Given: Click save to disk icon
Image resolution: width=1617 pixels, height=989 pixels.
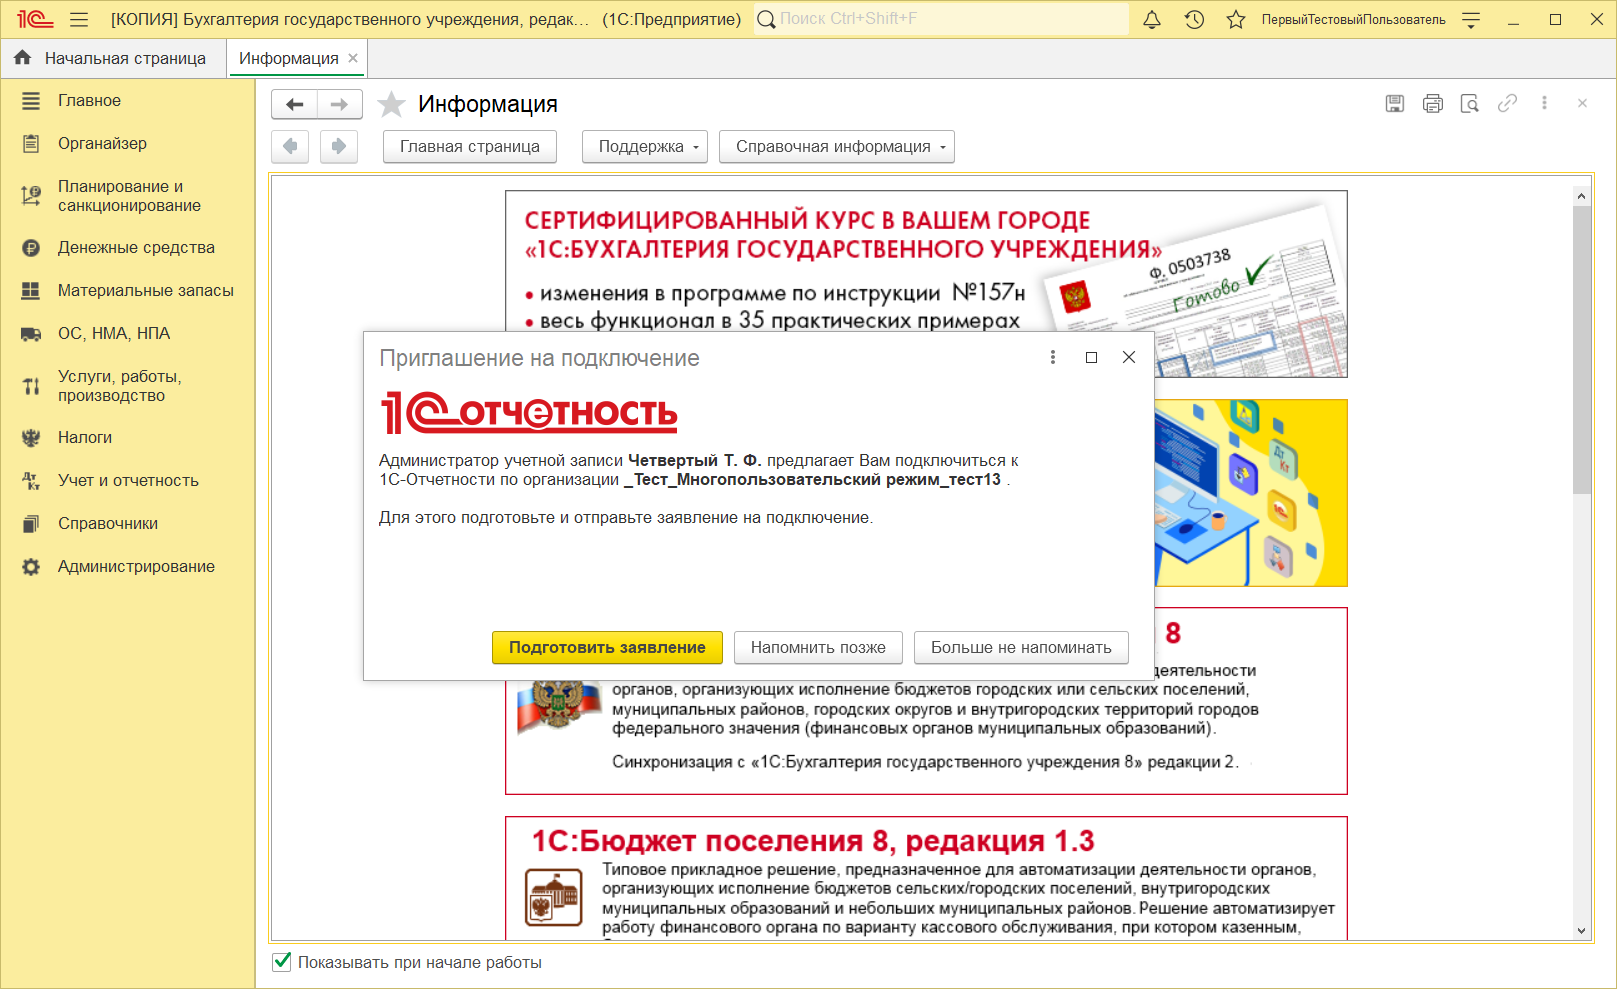Looking at the screenshot, I should pyautogui.click(x=1395, y=103).
